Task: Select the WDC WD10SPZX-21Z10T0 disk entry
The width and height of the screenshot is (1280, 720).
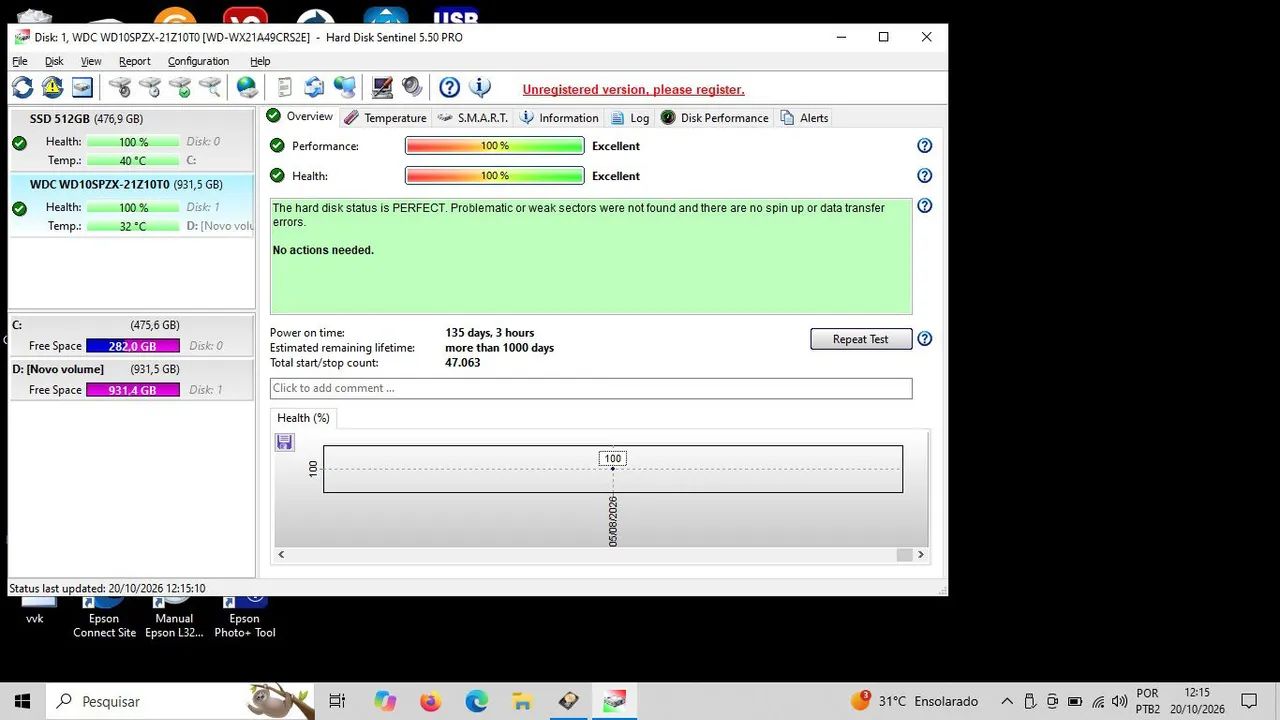Action: [x=131, y=204]
